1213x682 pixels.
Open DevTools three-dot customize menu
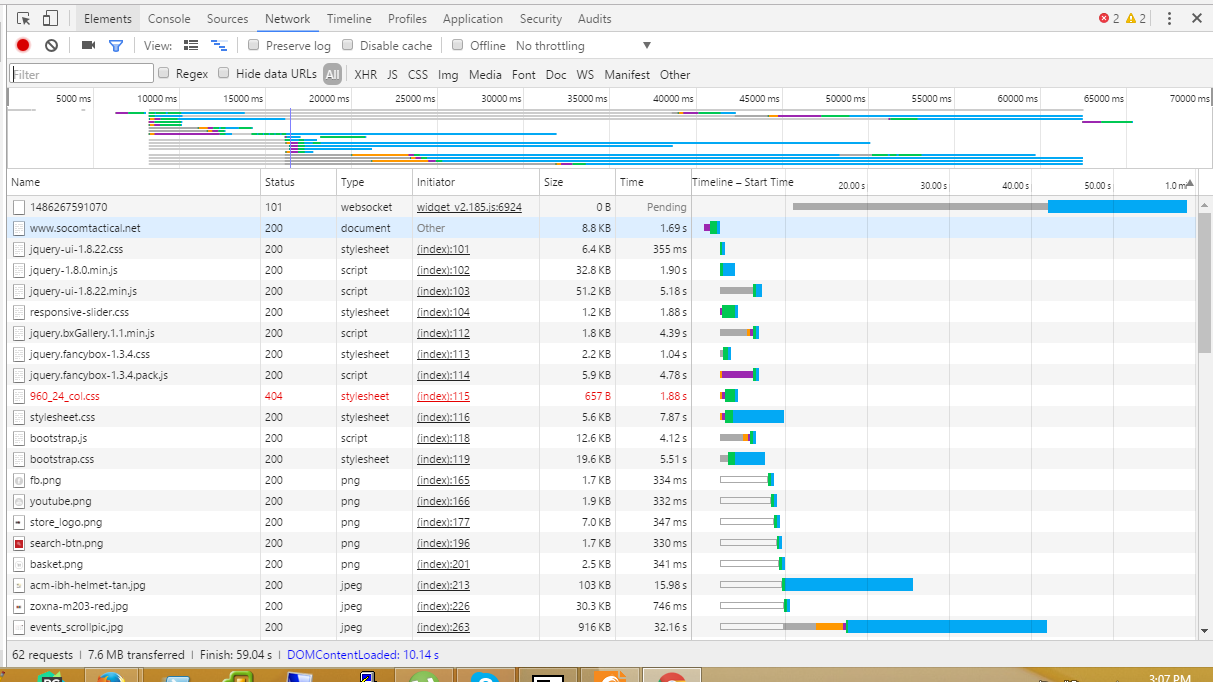pyautogui.click(x=1169, y=18)
